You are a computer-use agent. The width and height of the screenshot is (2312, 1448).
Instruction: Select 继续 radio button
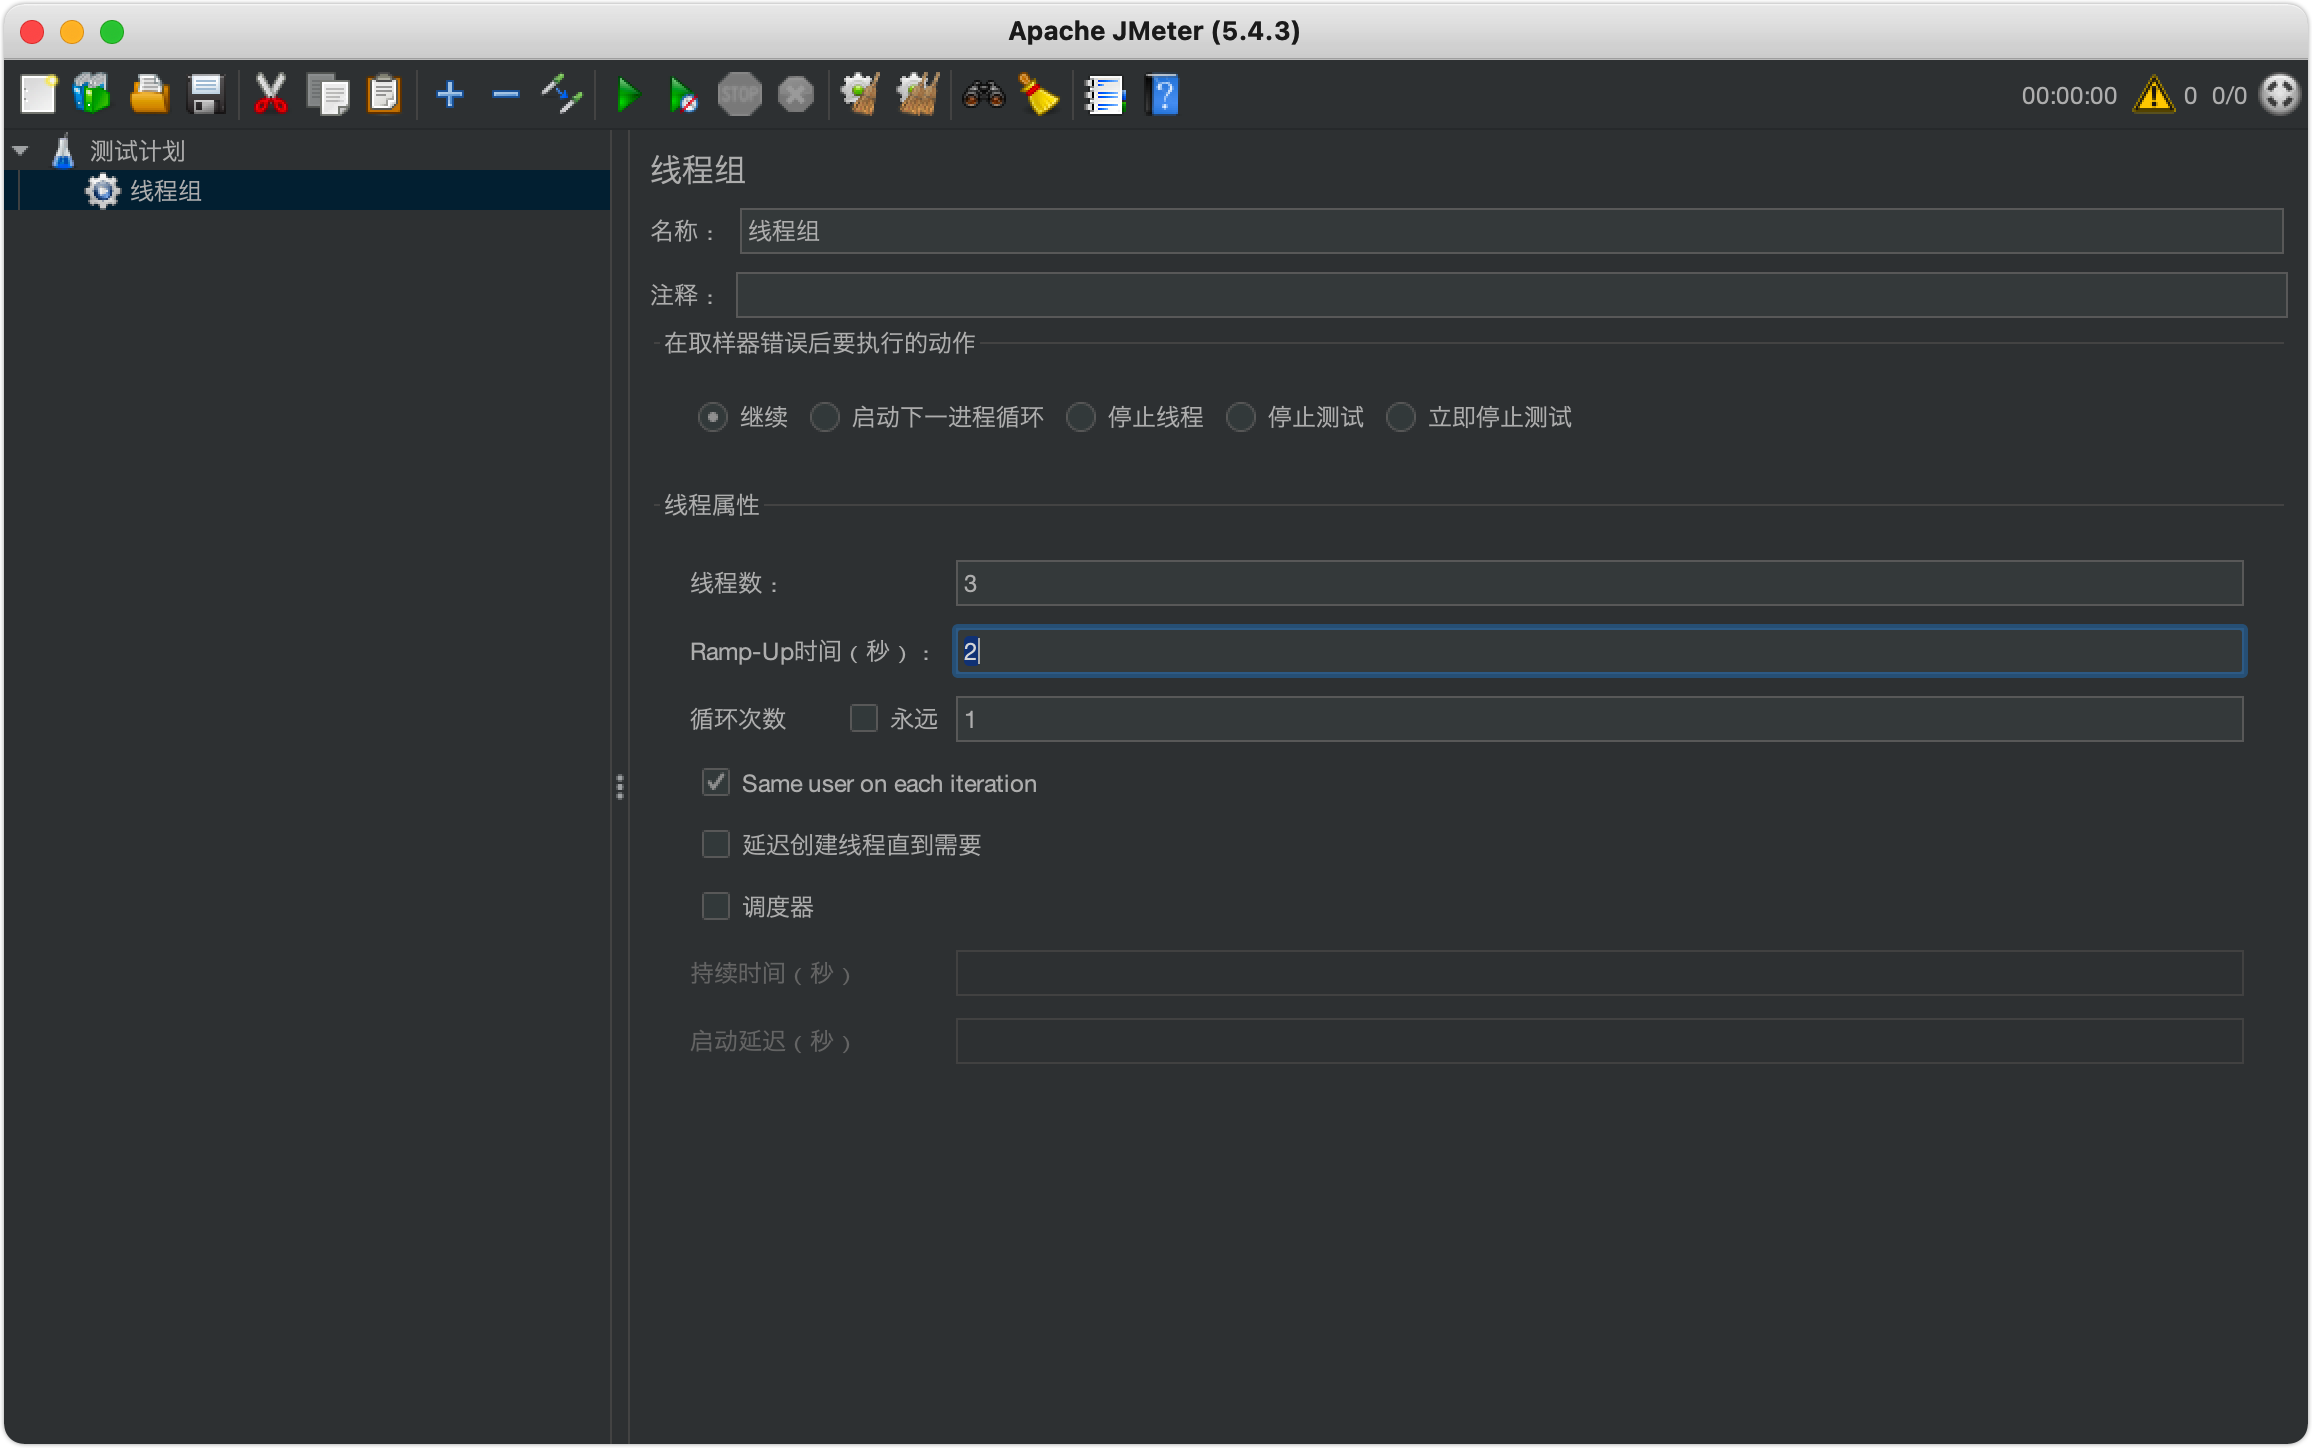coord(712,417)
